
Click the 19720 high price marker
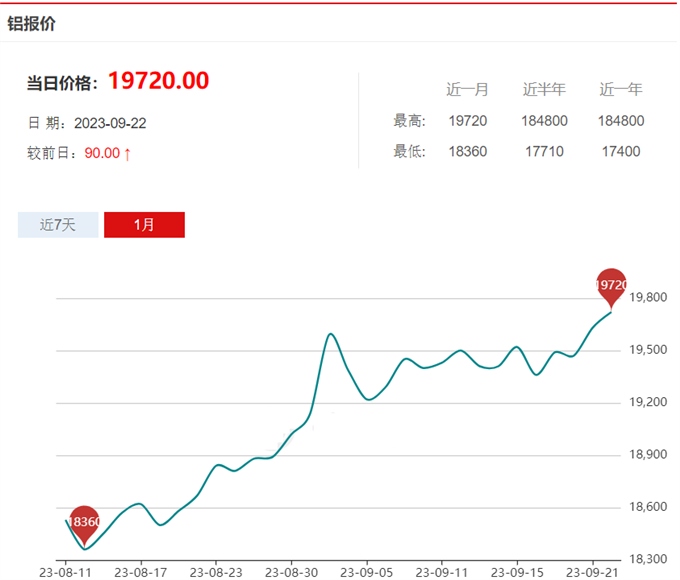pyautogui.click(x=611, y=288)
